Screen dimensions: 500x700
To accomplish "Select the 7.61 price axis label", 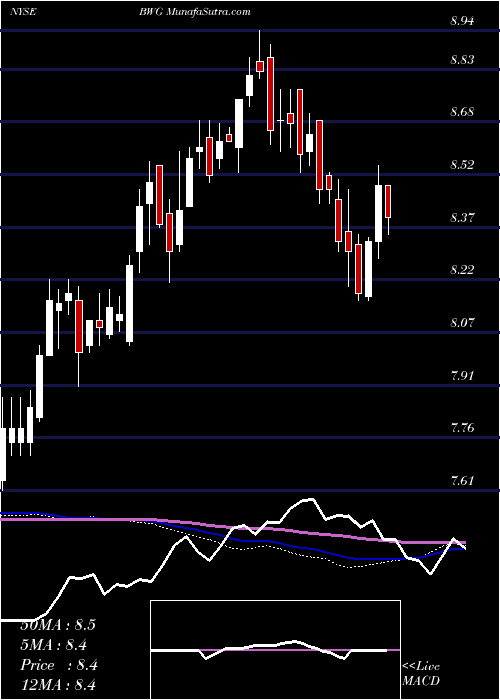I will 462,480.
